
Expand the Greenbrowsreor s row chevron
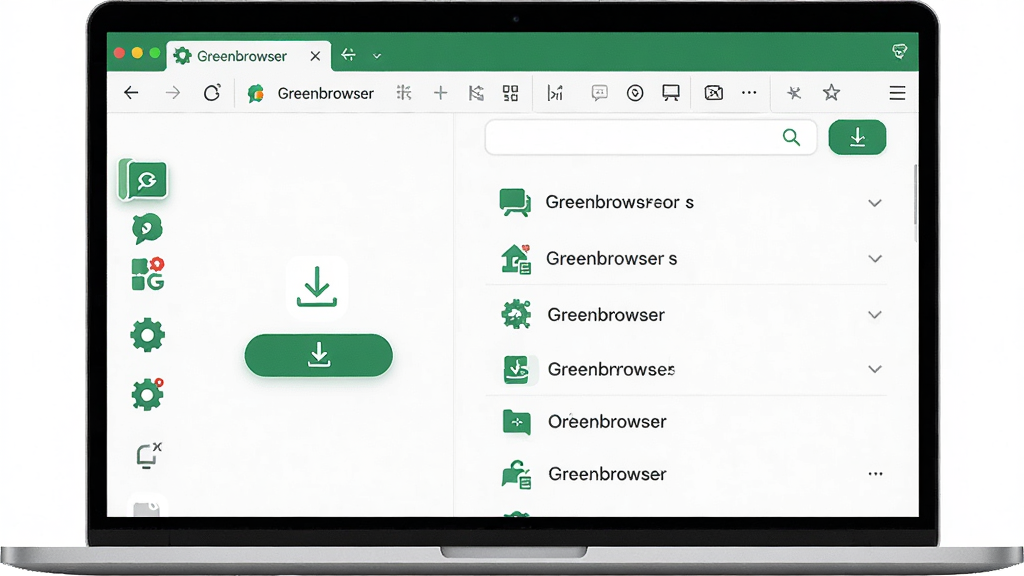(x=875, y=203)
